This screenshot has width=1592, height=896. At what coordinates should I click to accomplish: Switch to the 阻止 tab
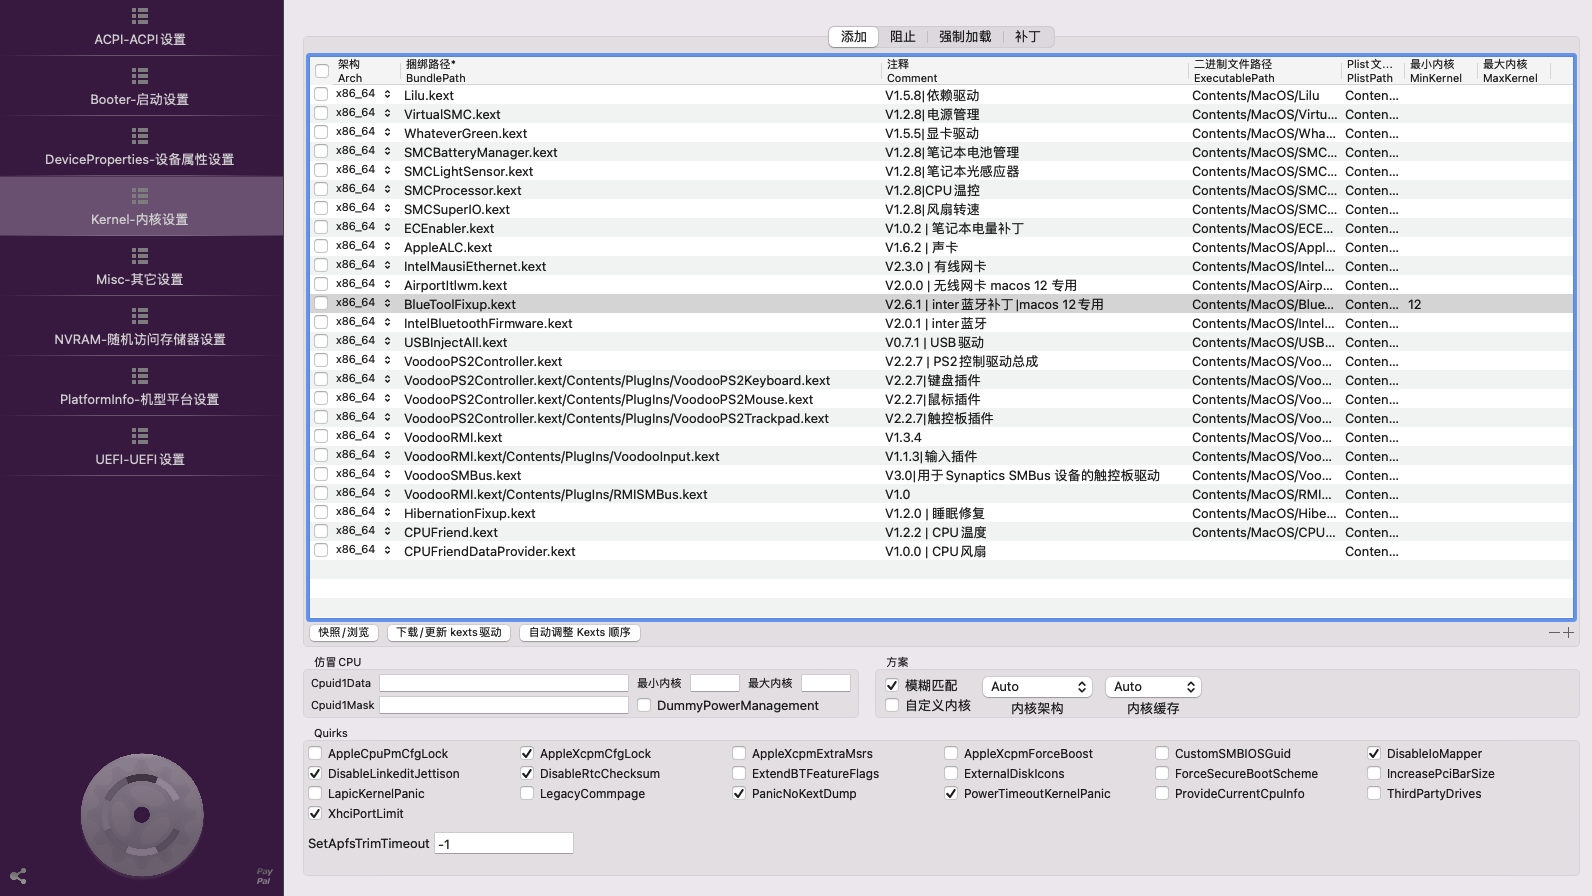coord(903,37)
